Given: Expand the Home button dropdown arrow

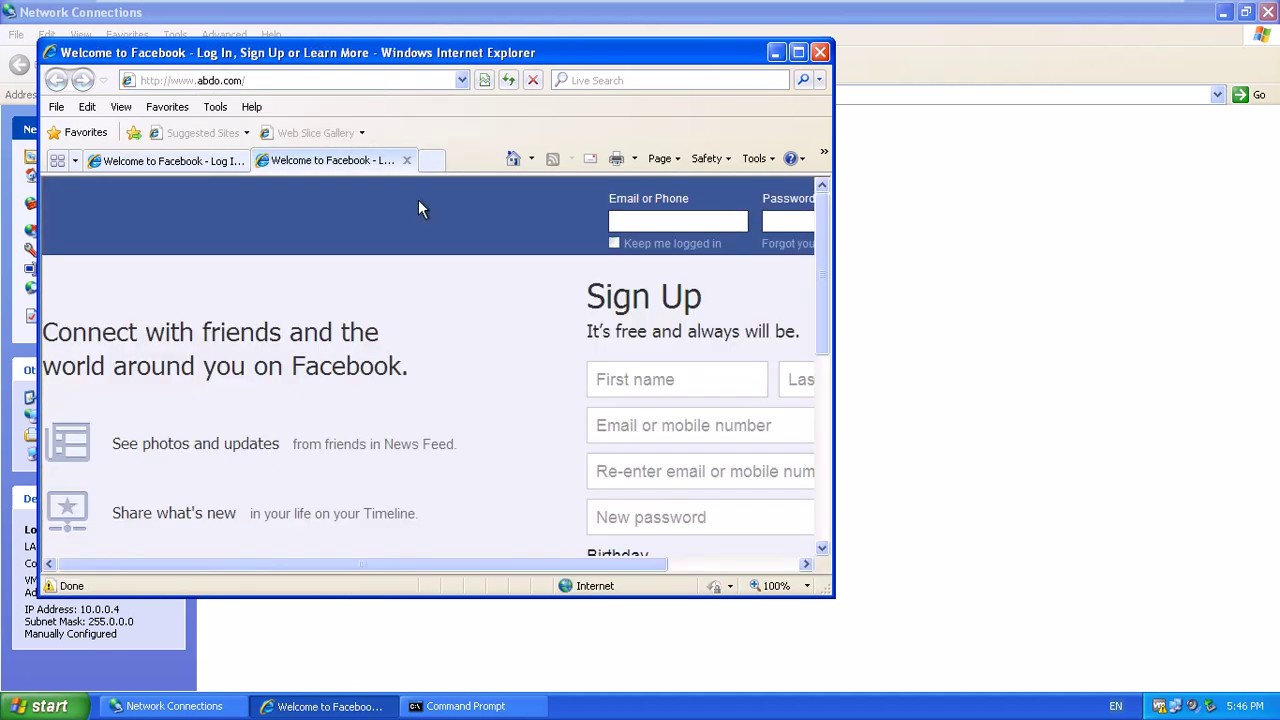Looking at the screenshot, I should (531, 159).
